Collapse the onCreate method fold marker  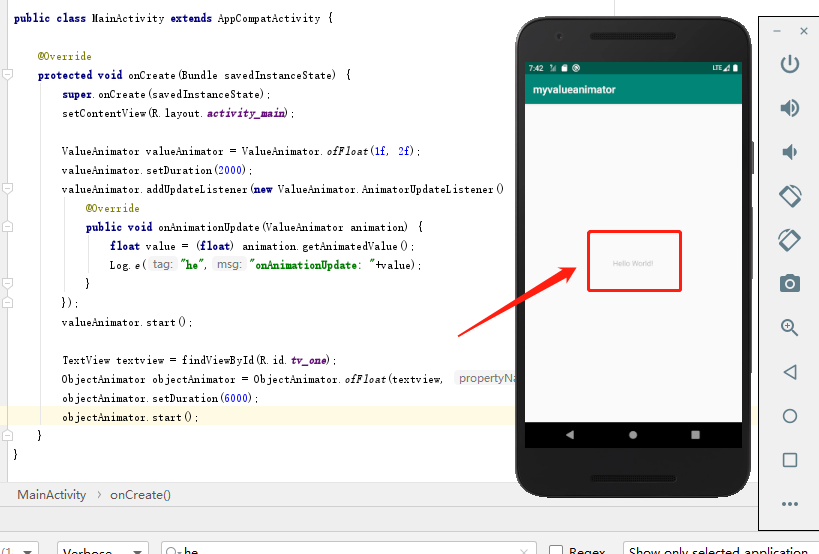point(7,75)
